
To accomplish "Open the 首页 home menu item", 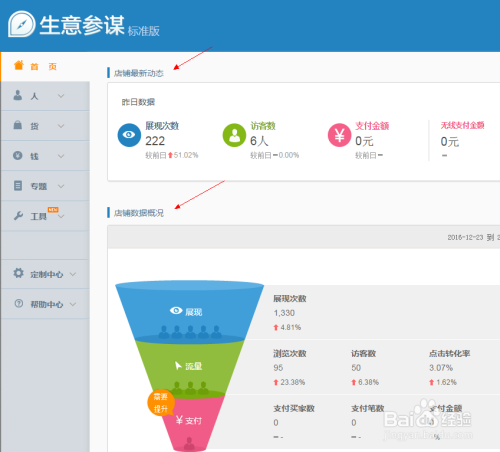I will coord(45,66).
